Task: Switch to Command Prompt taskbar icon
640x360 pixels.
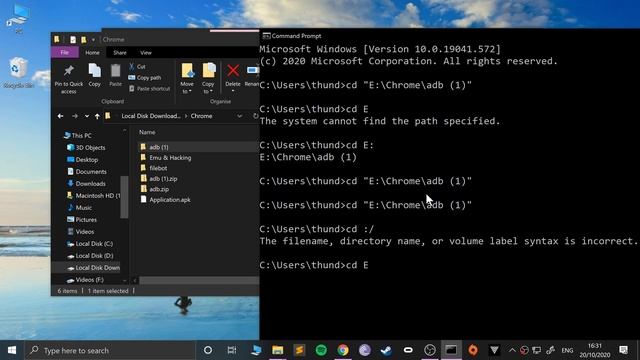Action: point(451,350)
